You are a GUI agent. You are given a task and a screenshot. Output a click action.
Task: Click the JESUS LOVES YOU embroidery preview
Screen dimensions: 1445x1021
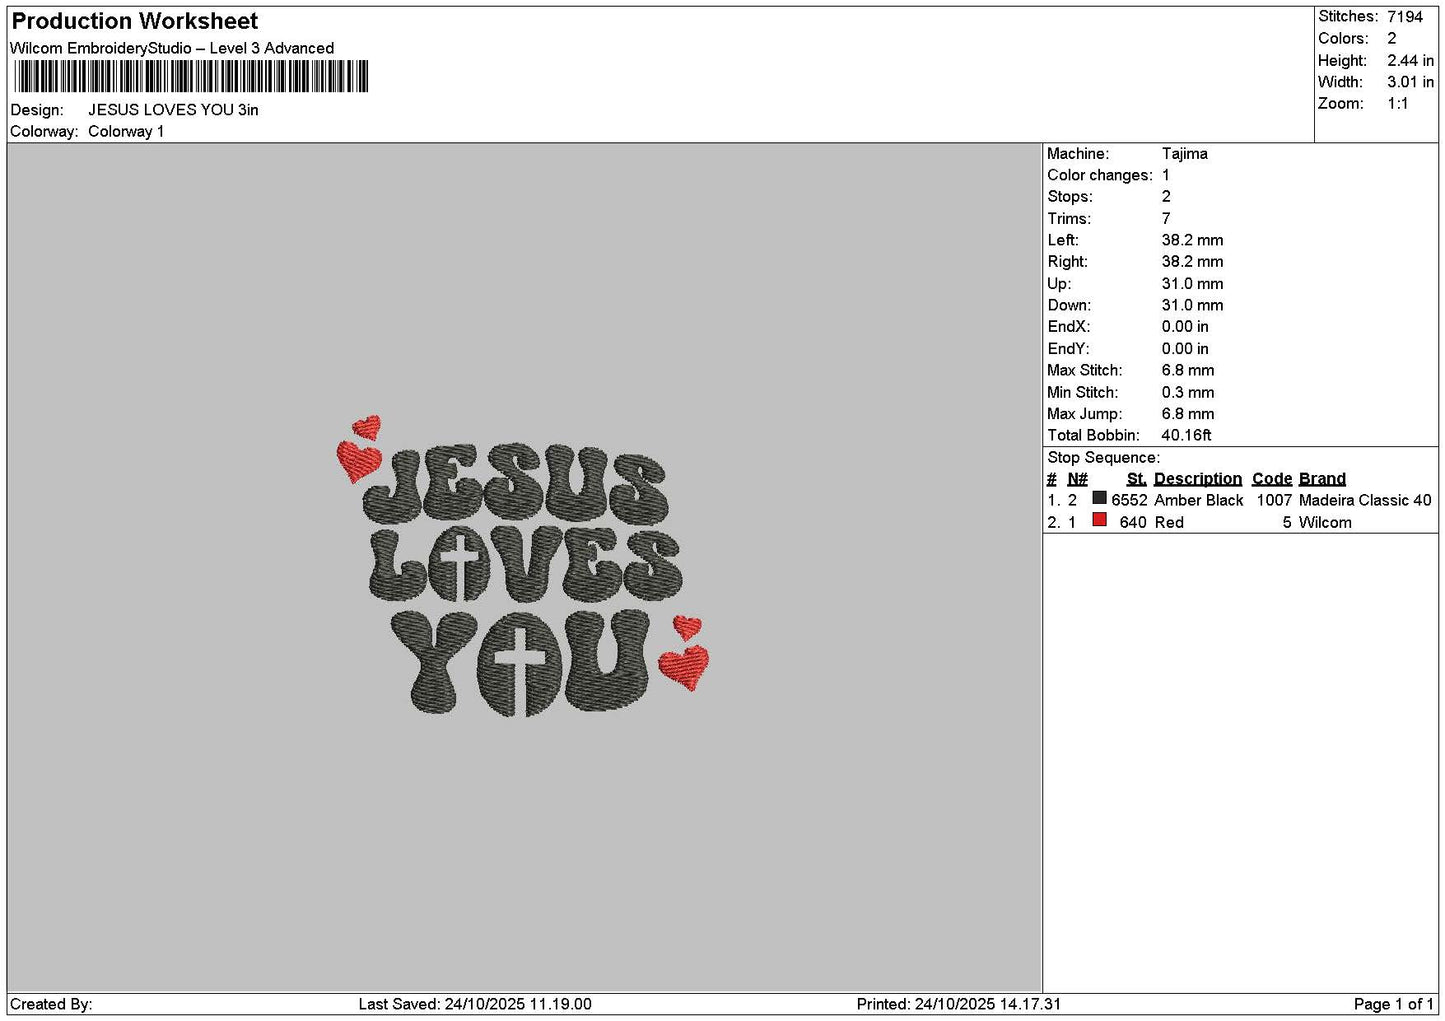(x=523, y=567)
